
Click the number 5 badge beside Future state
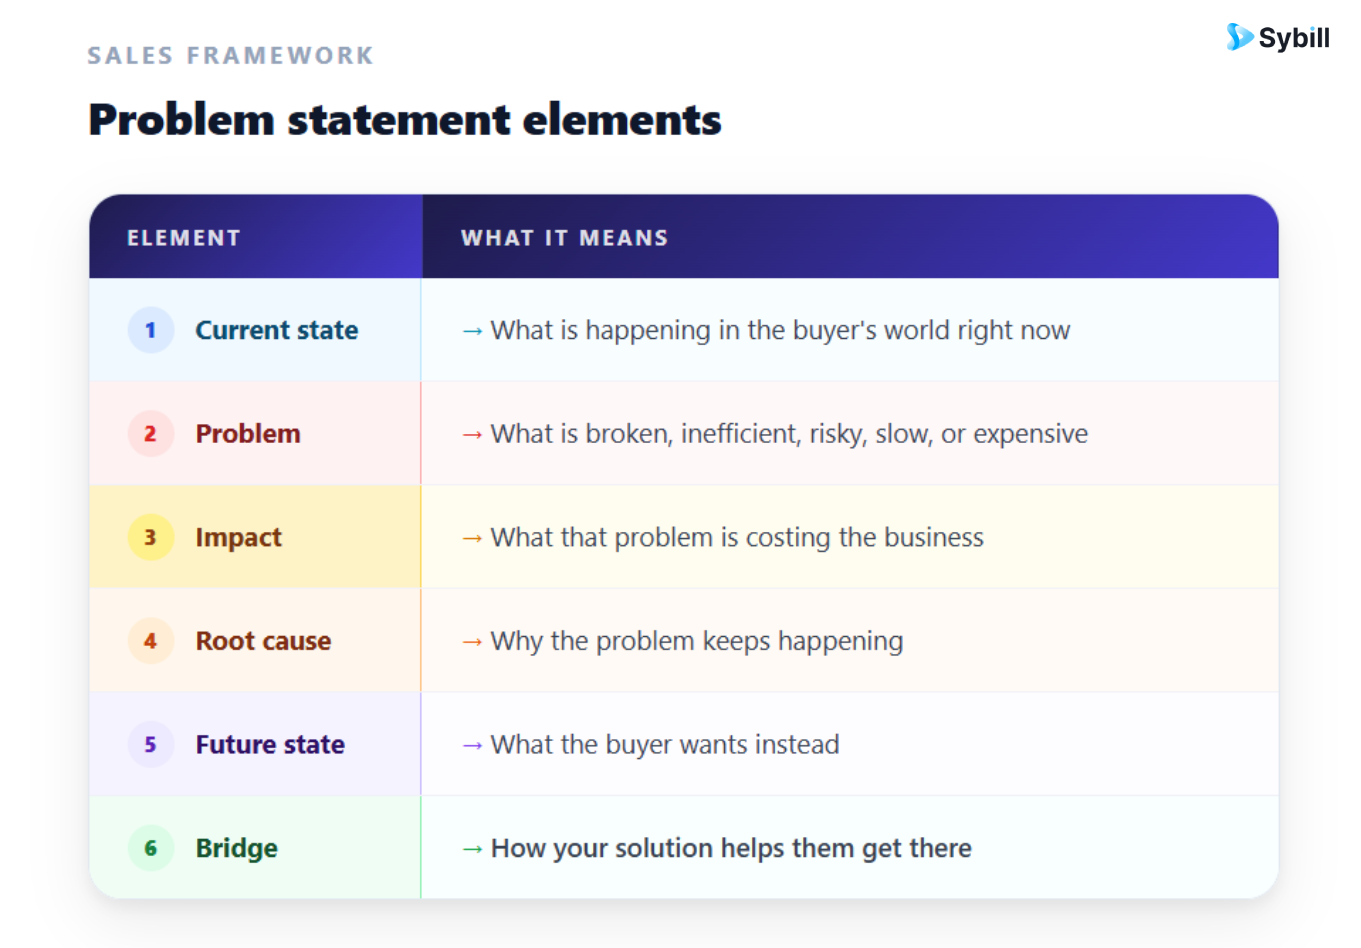tap(151, 744)
